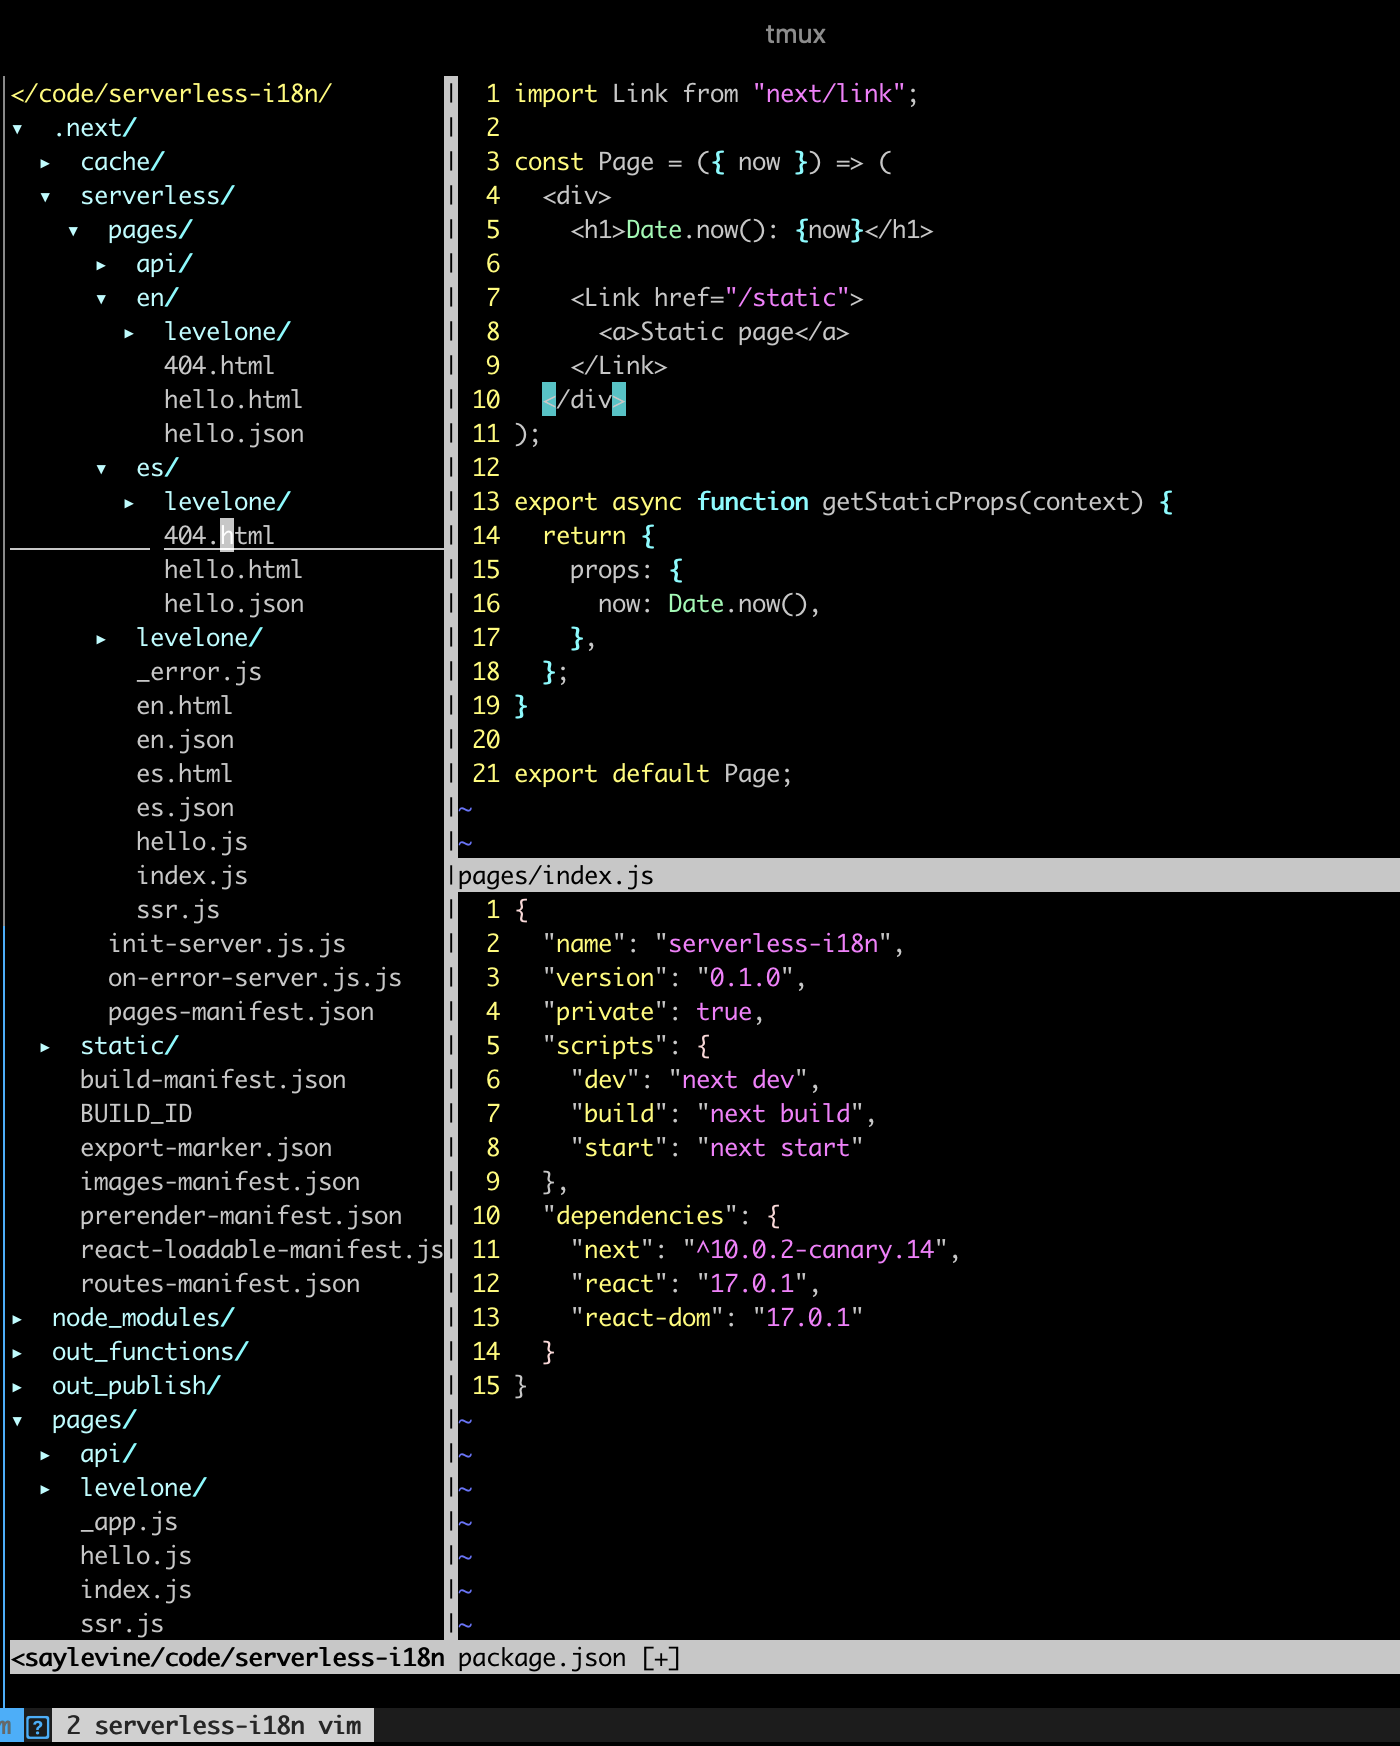Click the '"react": "17.0.1"' line
1400x1746 pixels.
click(695, 1284)
